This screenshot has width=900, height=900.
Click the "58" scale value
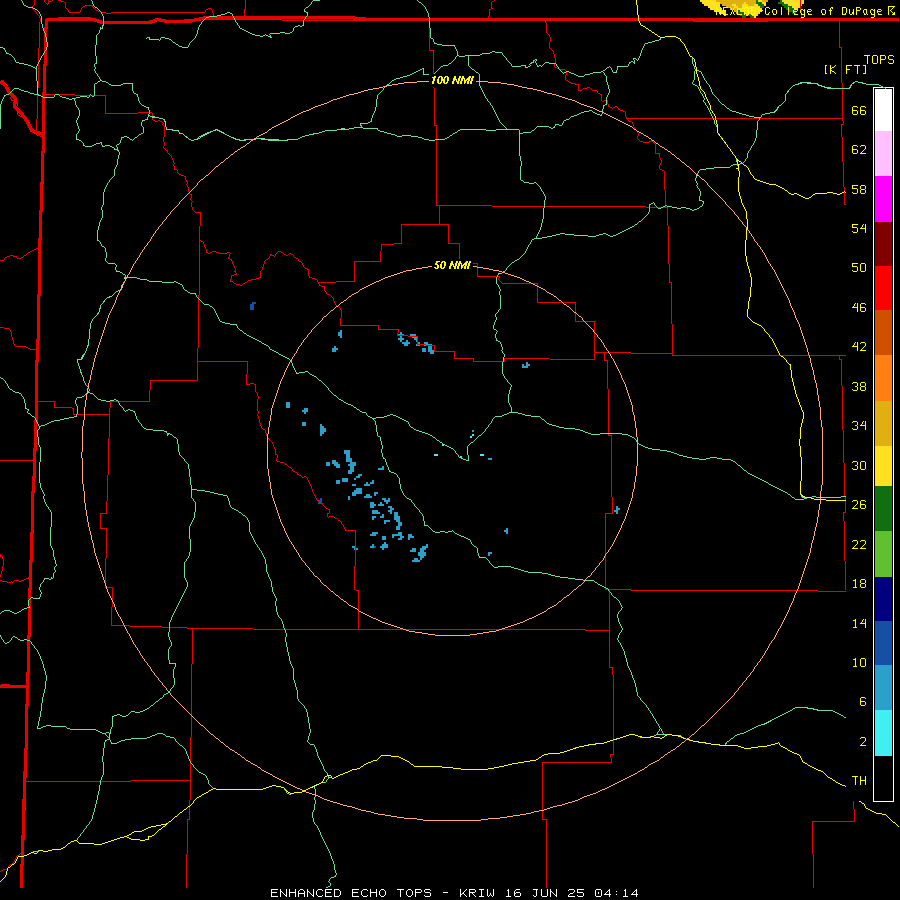coord(859,189)
